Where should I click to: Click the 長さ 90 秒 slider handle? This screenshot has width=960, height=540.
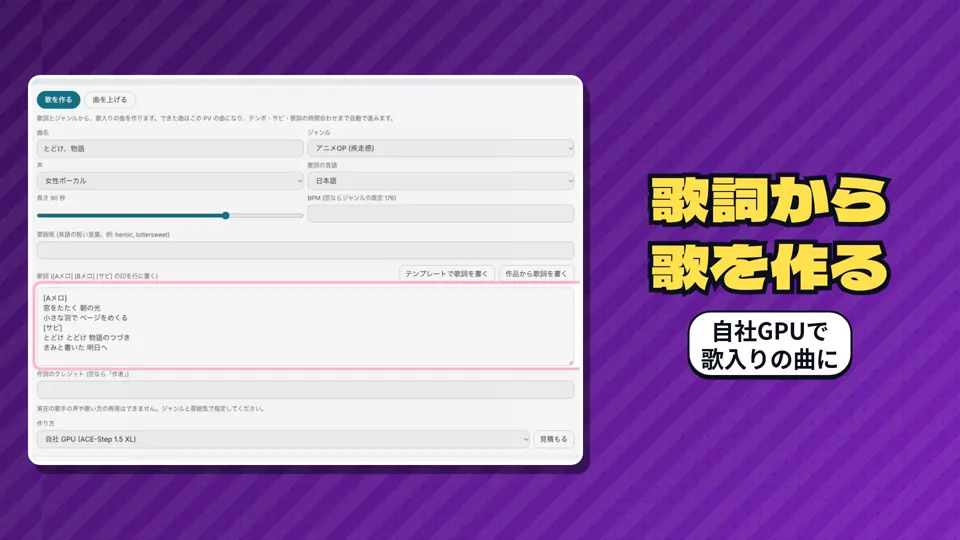point(226,216)
